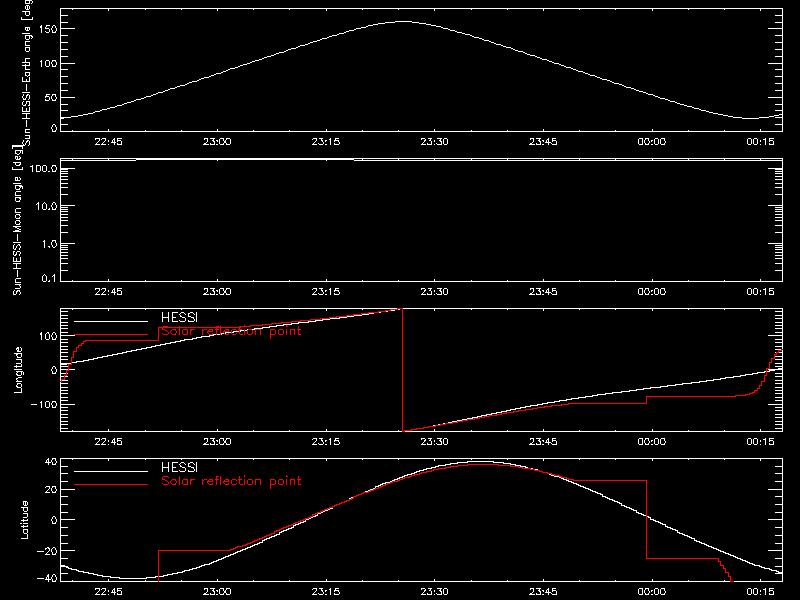Click the Sun-HESSI-Moon angle axis label
The height and width of the screenshot is (600, 800).
[17, 220]
